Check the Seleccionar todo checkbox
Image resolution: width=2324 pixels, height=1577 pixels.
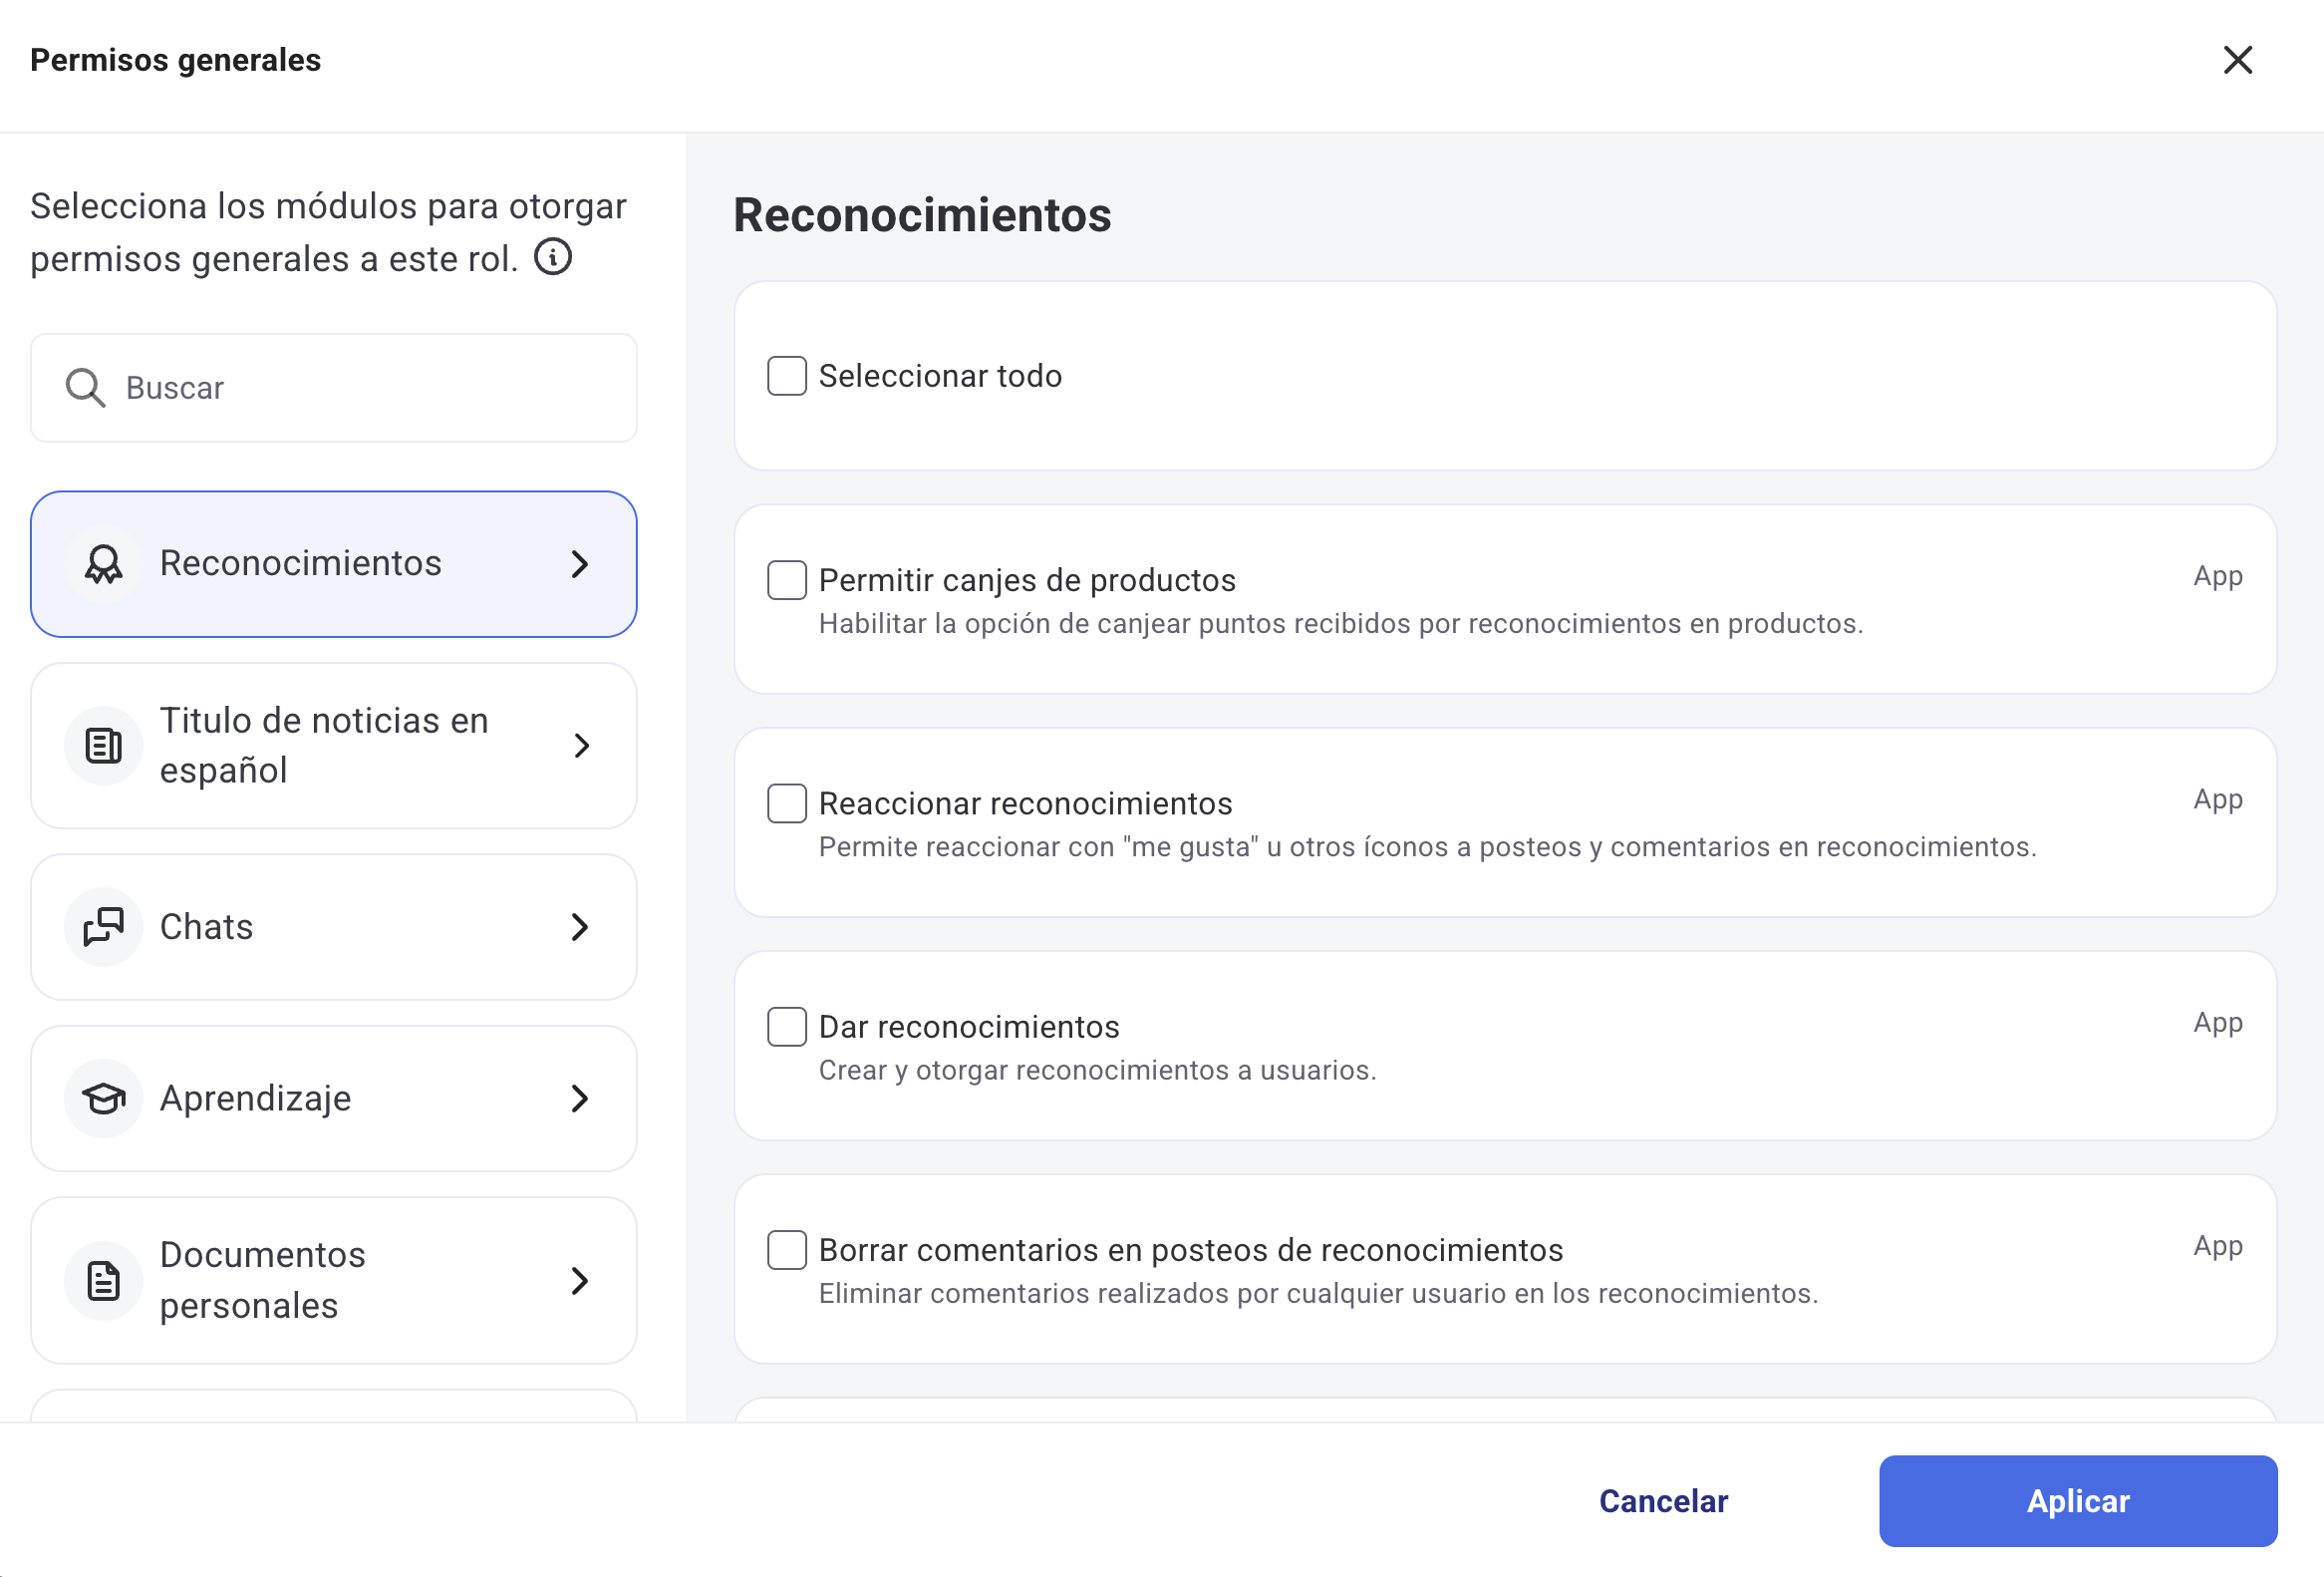(787, 376)
